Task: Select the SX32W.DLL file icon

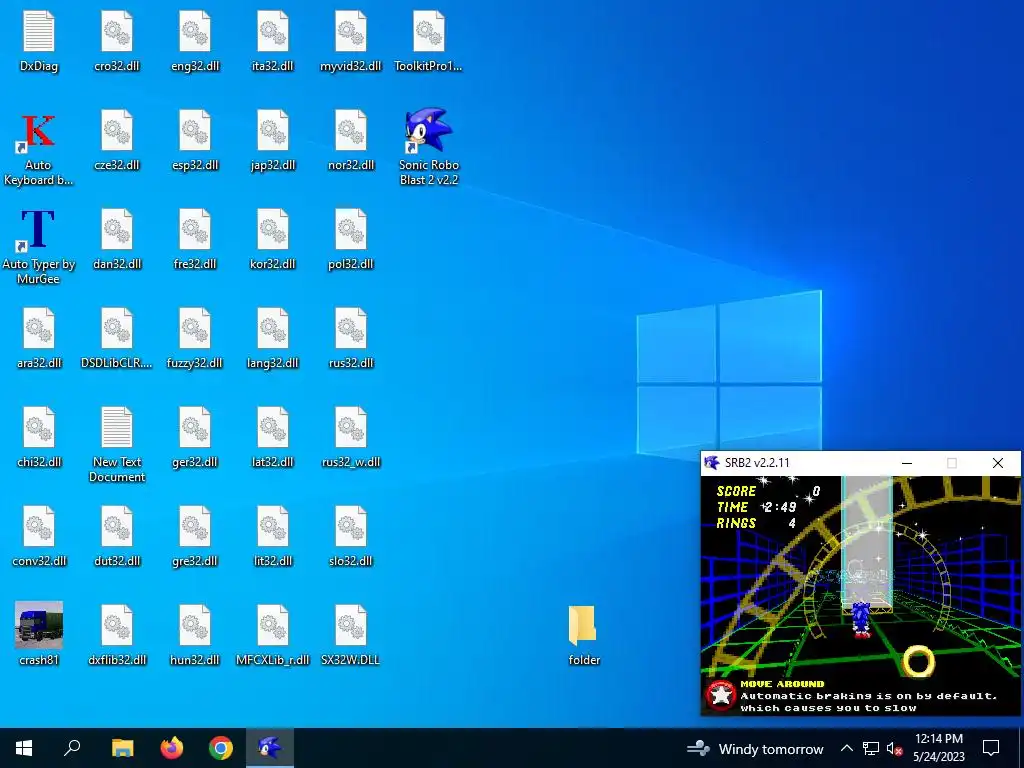Action: (351, 626)
